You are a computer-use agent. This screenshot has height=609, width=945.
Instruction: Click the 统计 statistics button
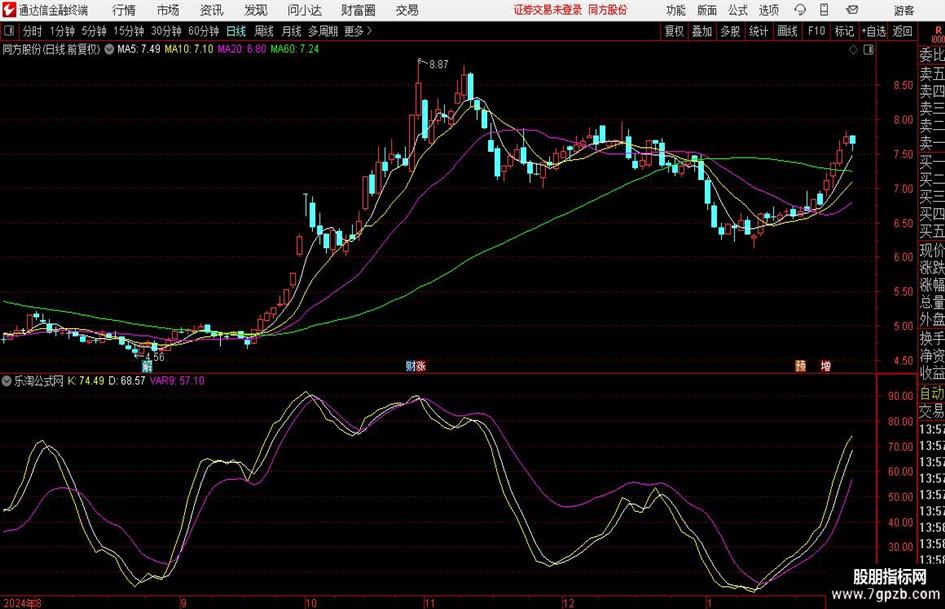click(758, 31)
